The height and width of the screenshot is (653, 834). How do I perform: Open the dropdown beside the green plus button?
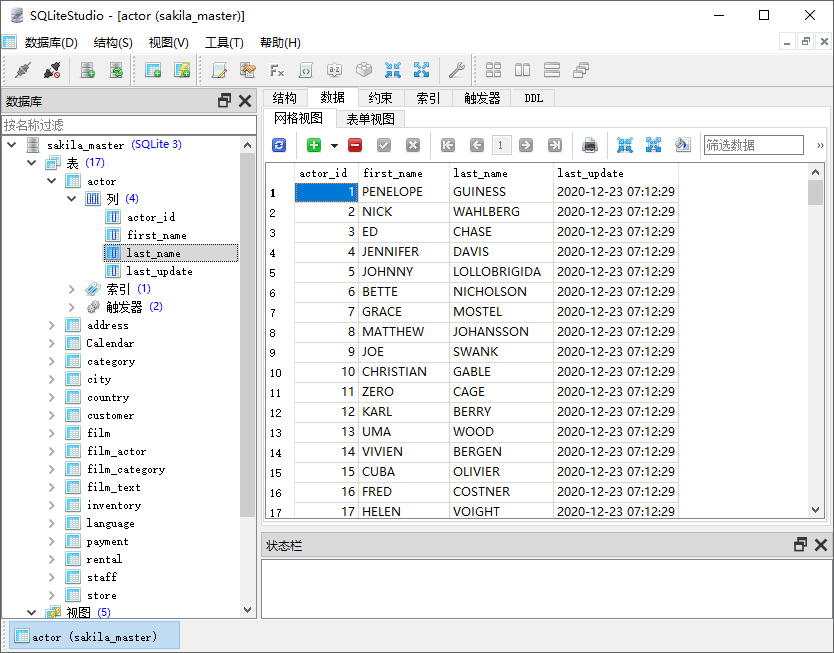[x=333, y=144]
